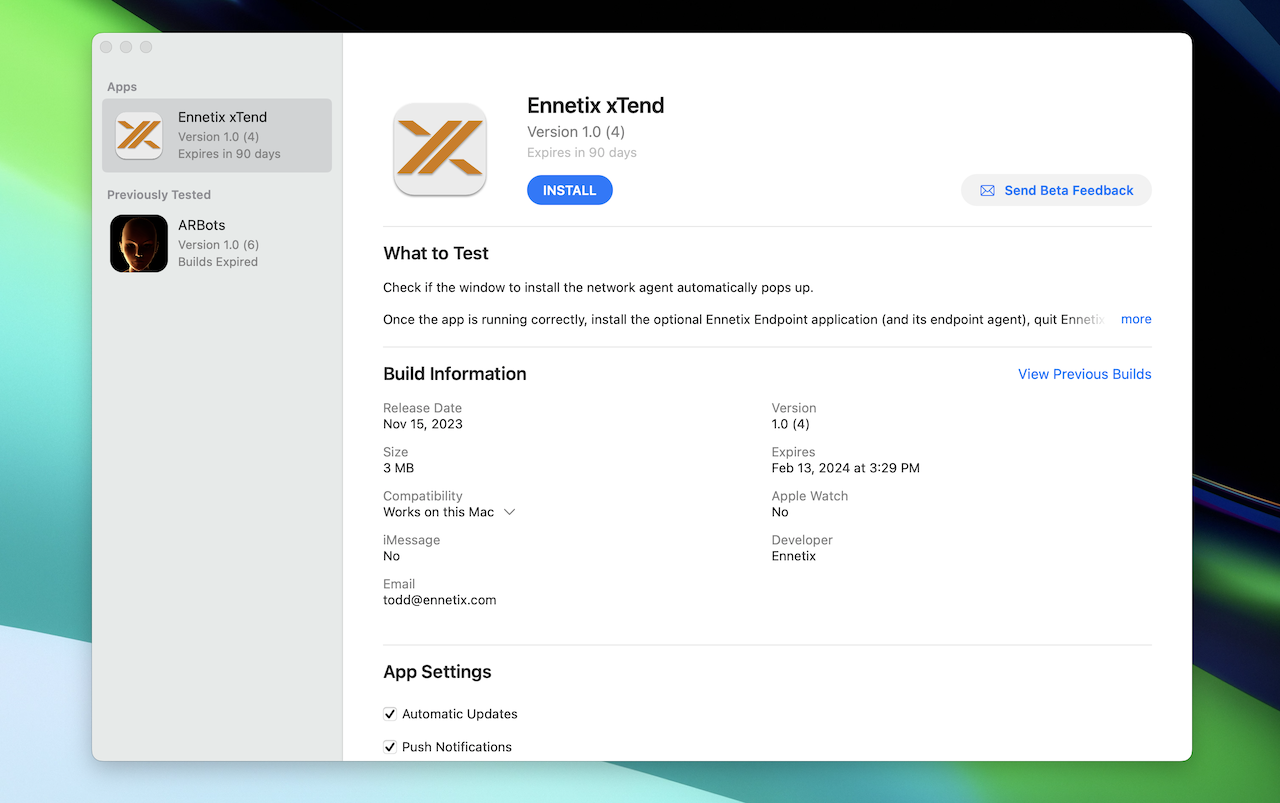Select Ennetix xTend icon in sidebar

click(139, 135)
